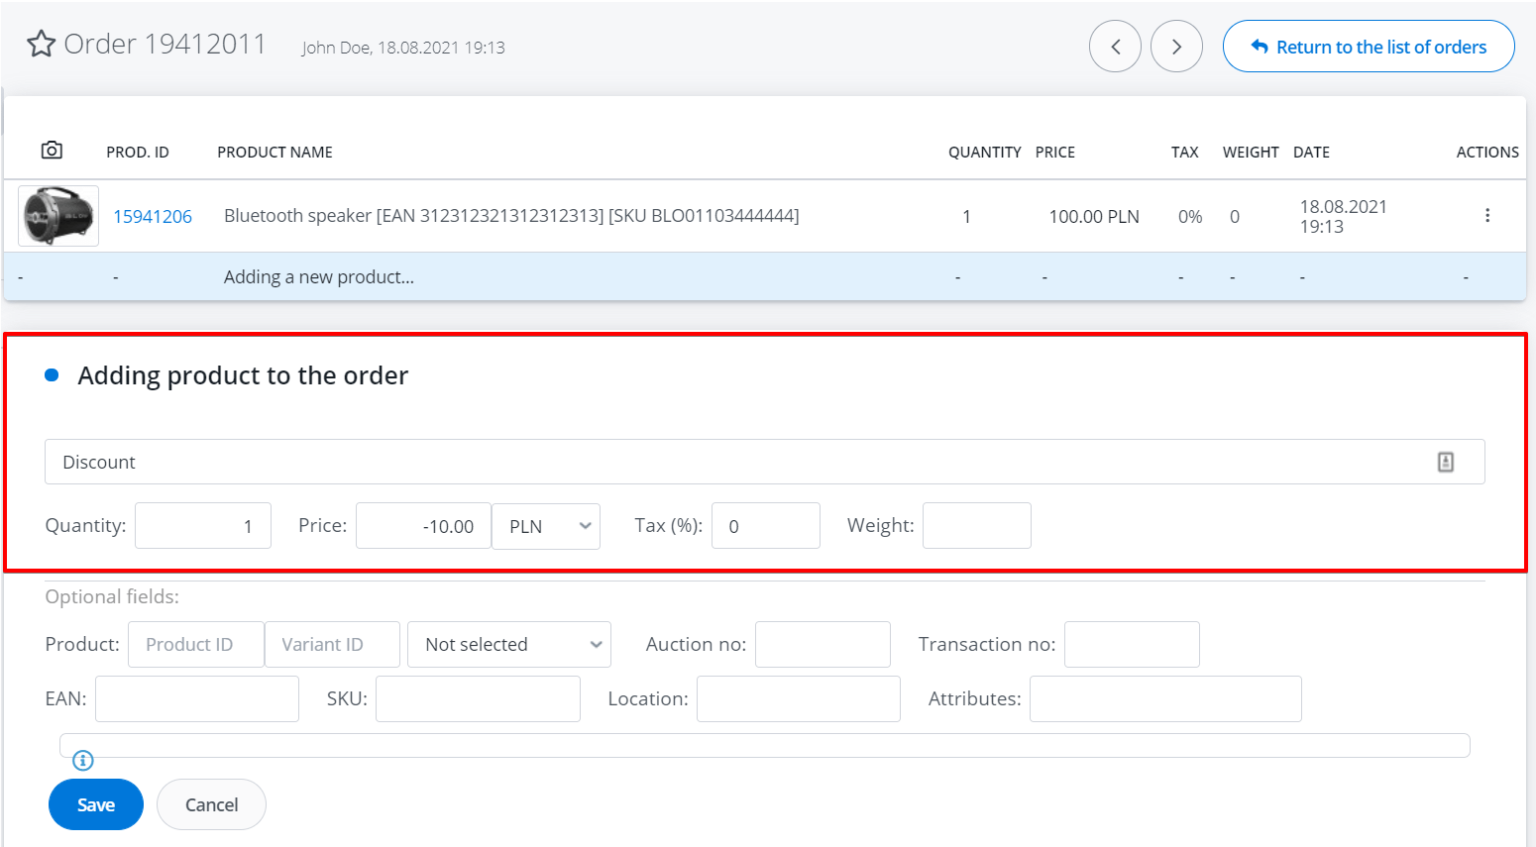This screenshot has width=1536, height=847.
Task: Click the SKU input field
Action: pyautogui.click(x=478, y=699)
